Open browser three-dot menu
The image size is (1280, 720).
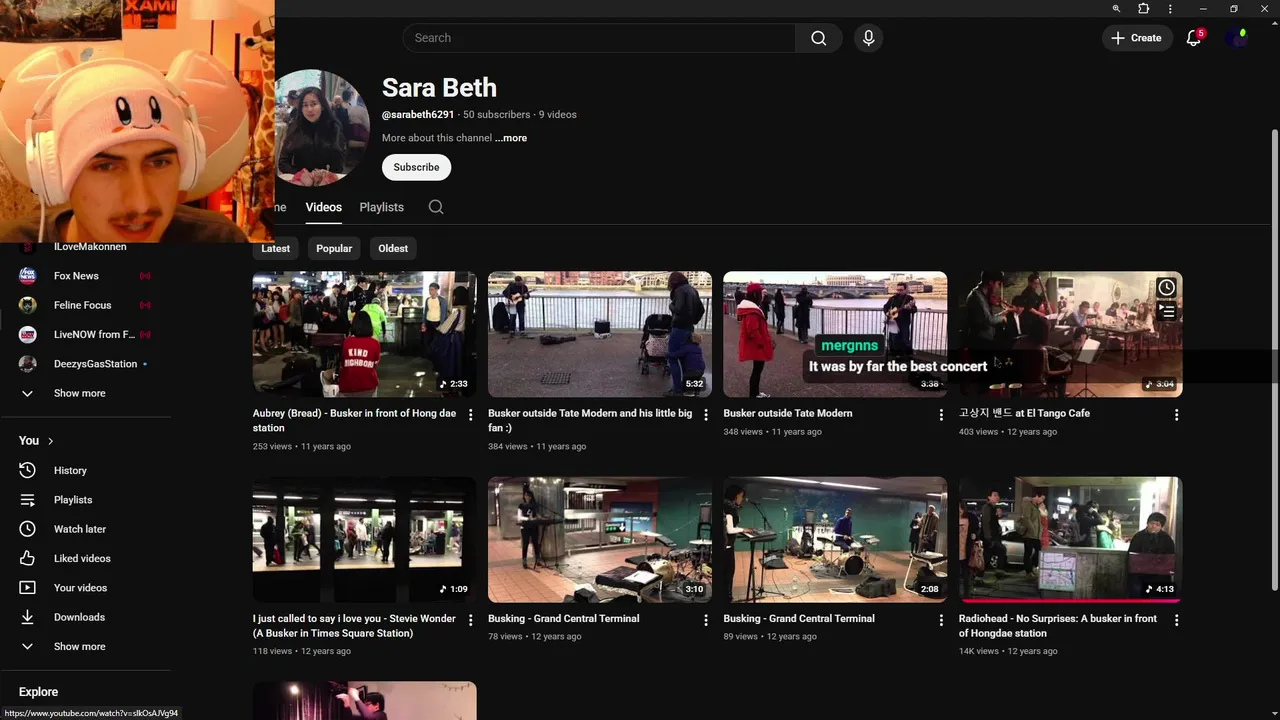[x=1170, y=9]
